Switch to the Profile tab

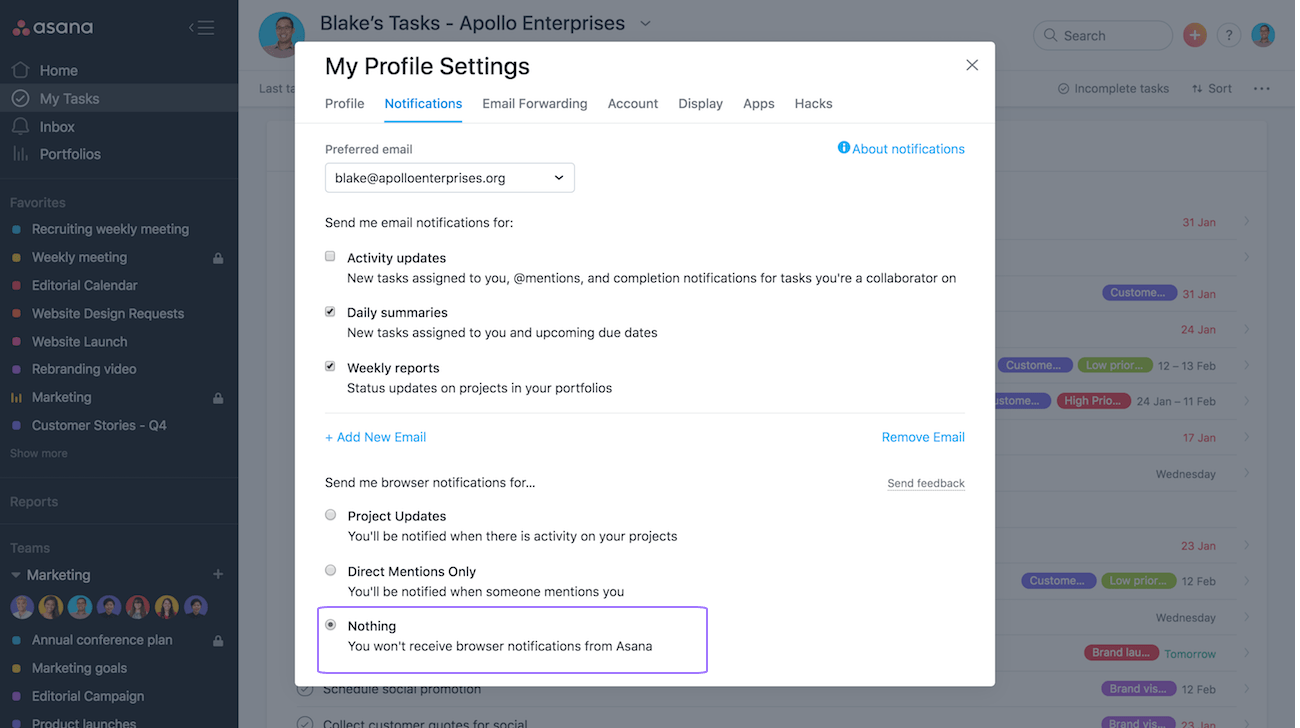pos(345,103)
